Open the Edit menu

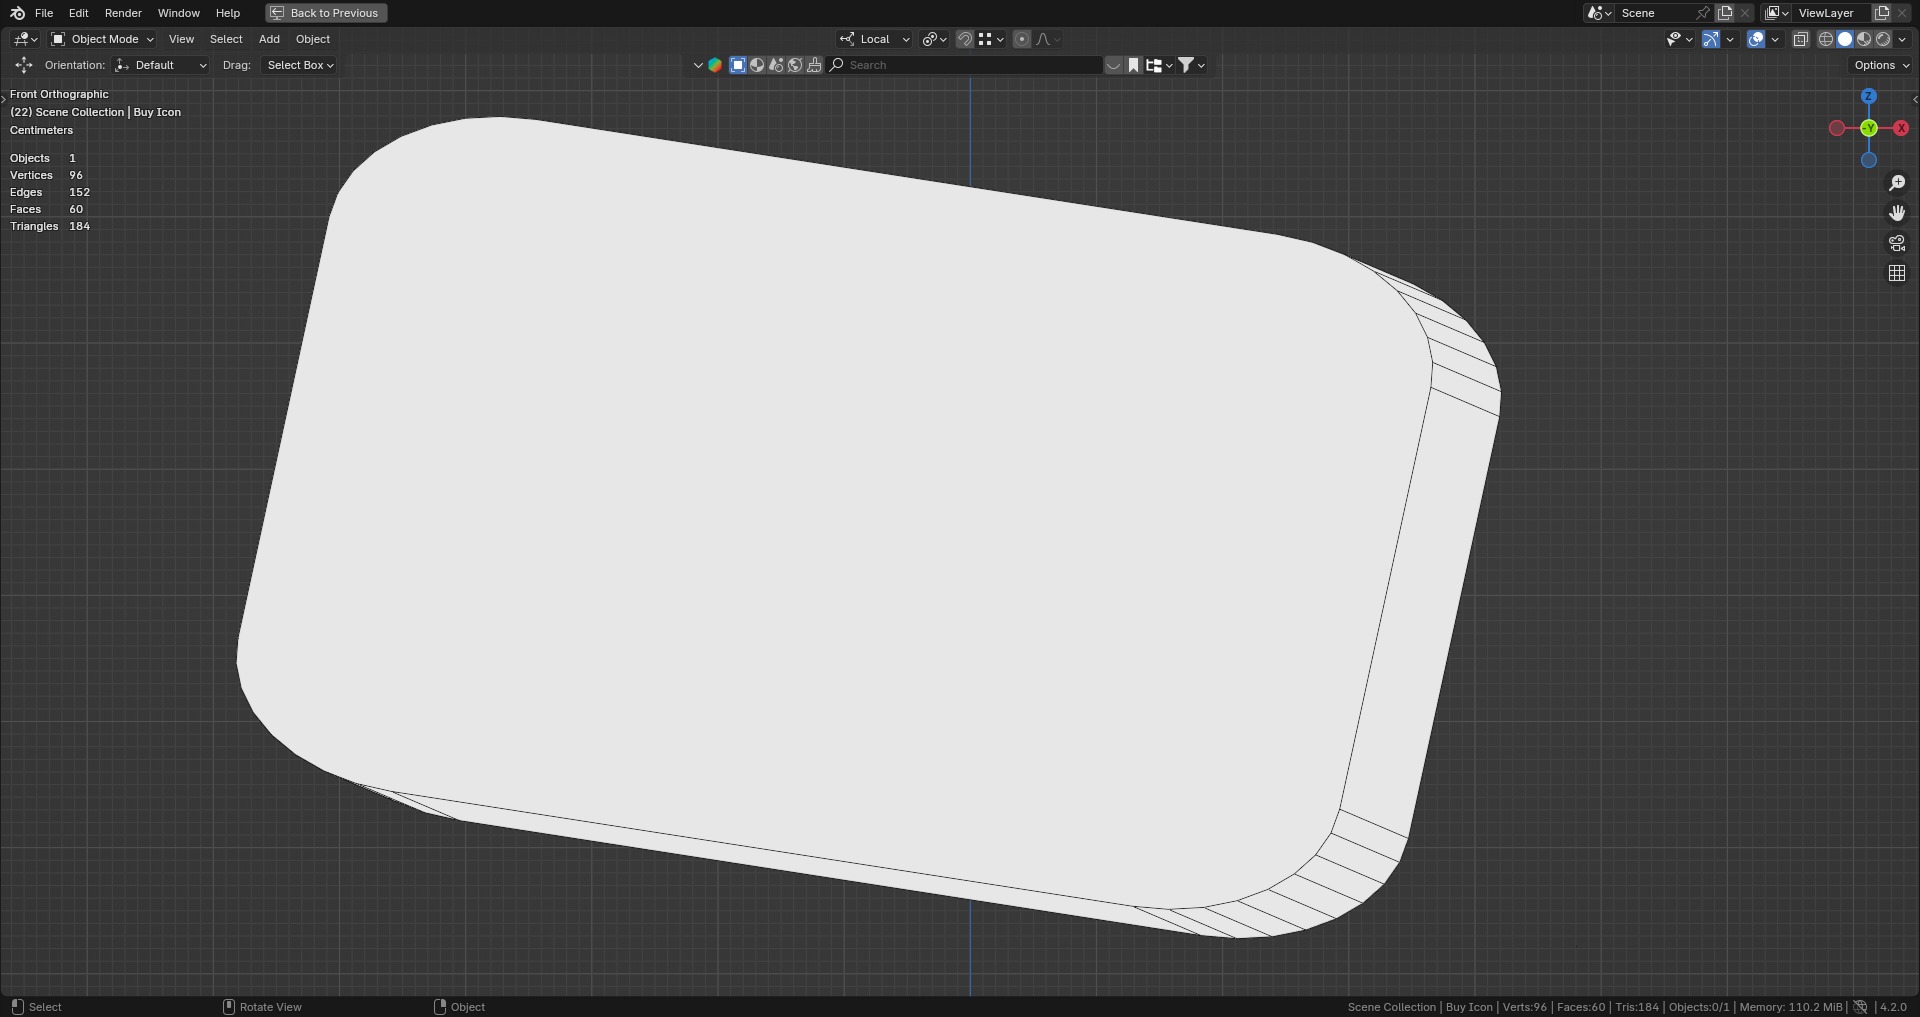[x=79, y=13]
